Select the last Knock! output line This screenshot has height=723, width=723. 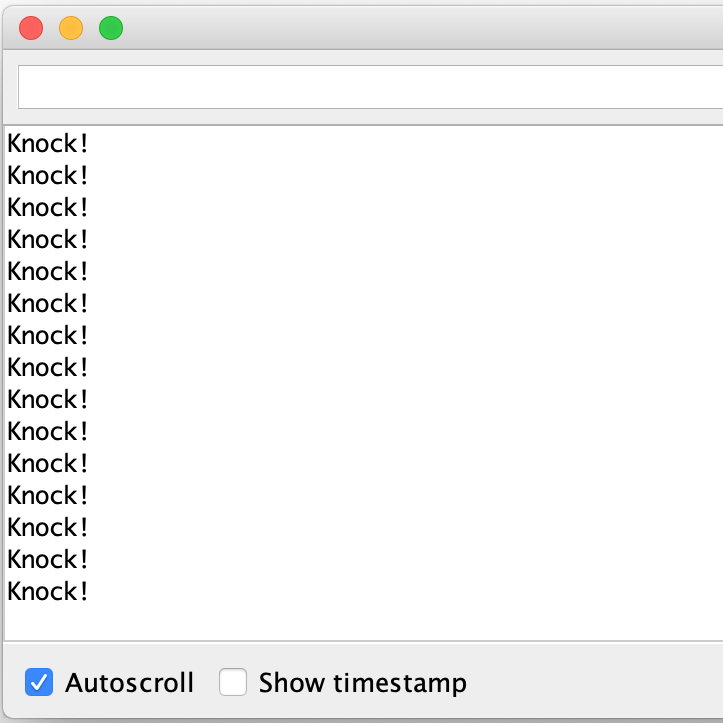pyautogui.click(x=47, y=592)
